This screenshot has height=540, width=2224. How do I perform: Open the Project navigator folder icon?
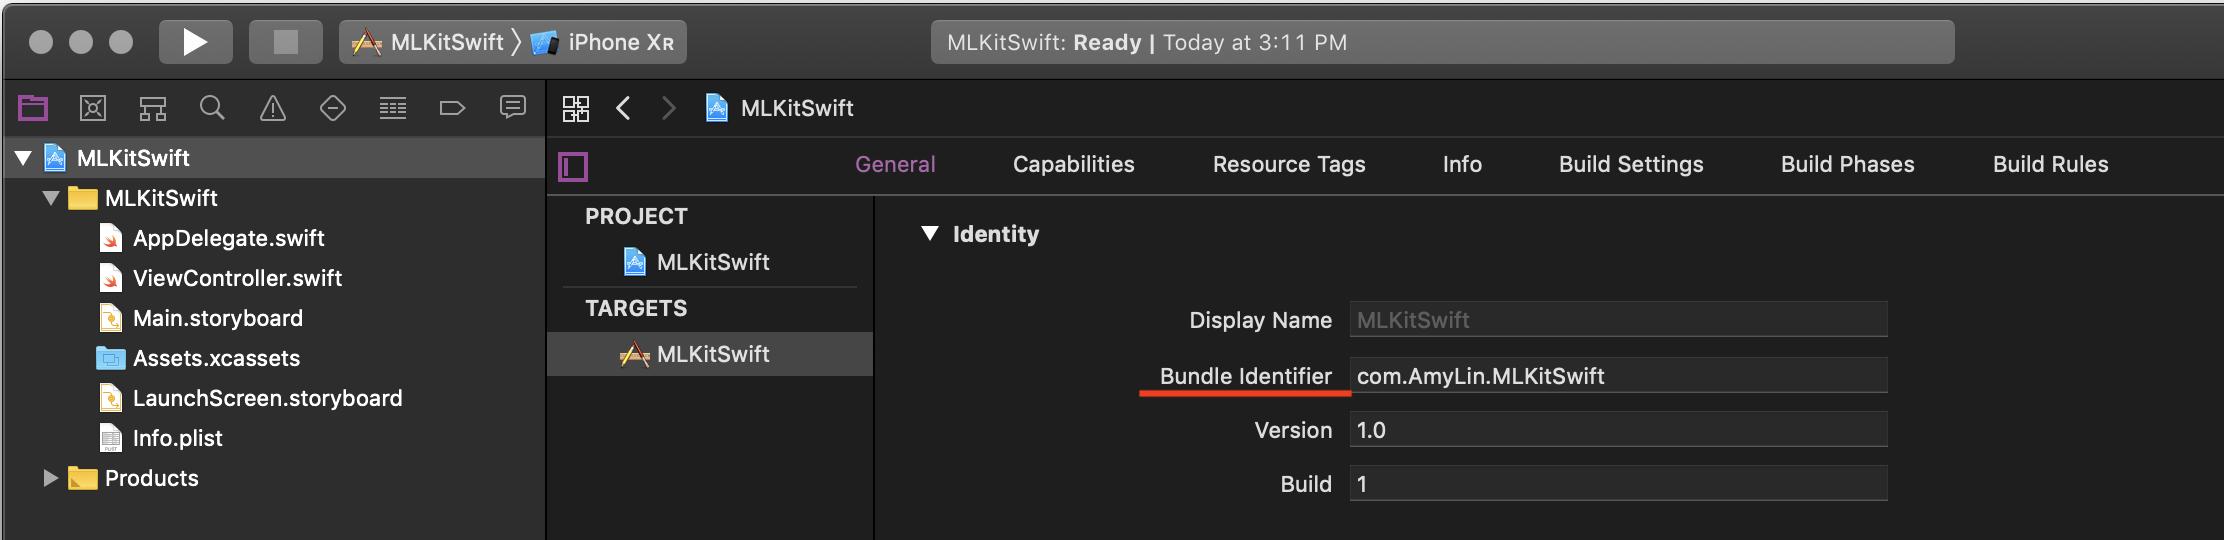33,108
